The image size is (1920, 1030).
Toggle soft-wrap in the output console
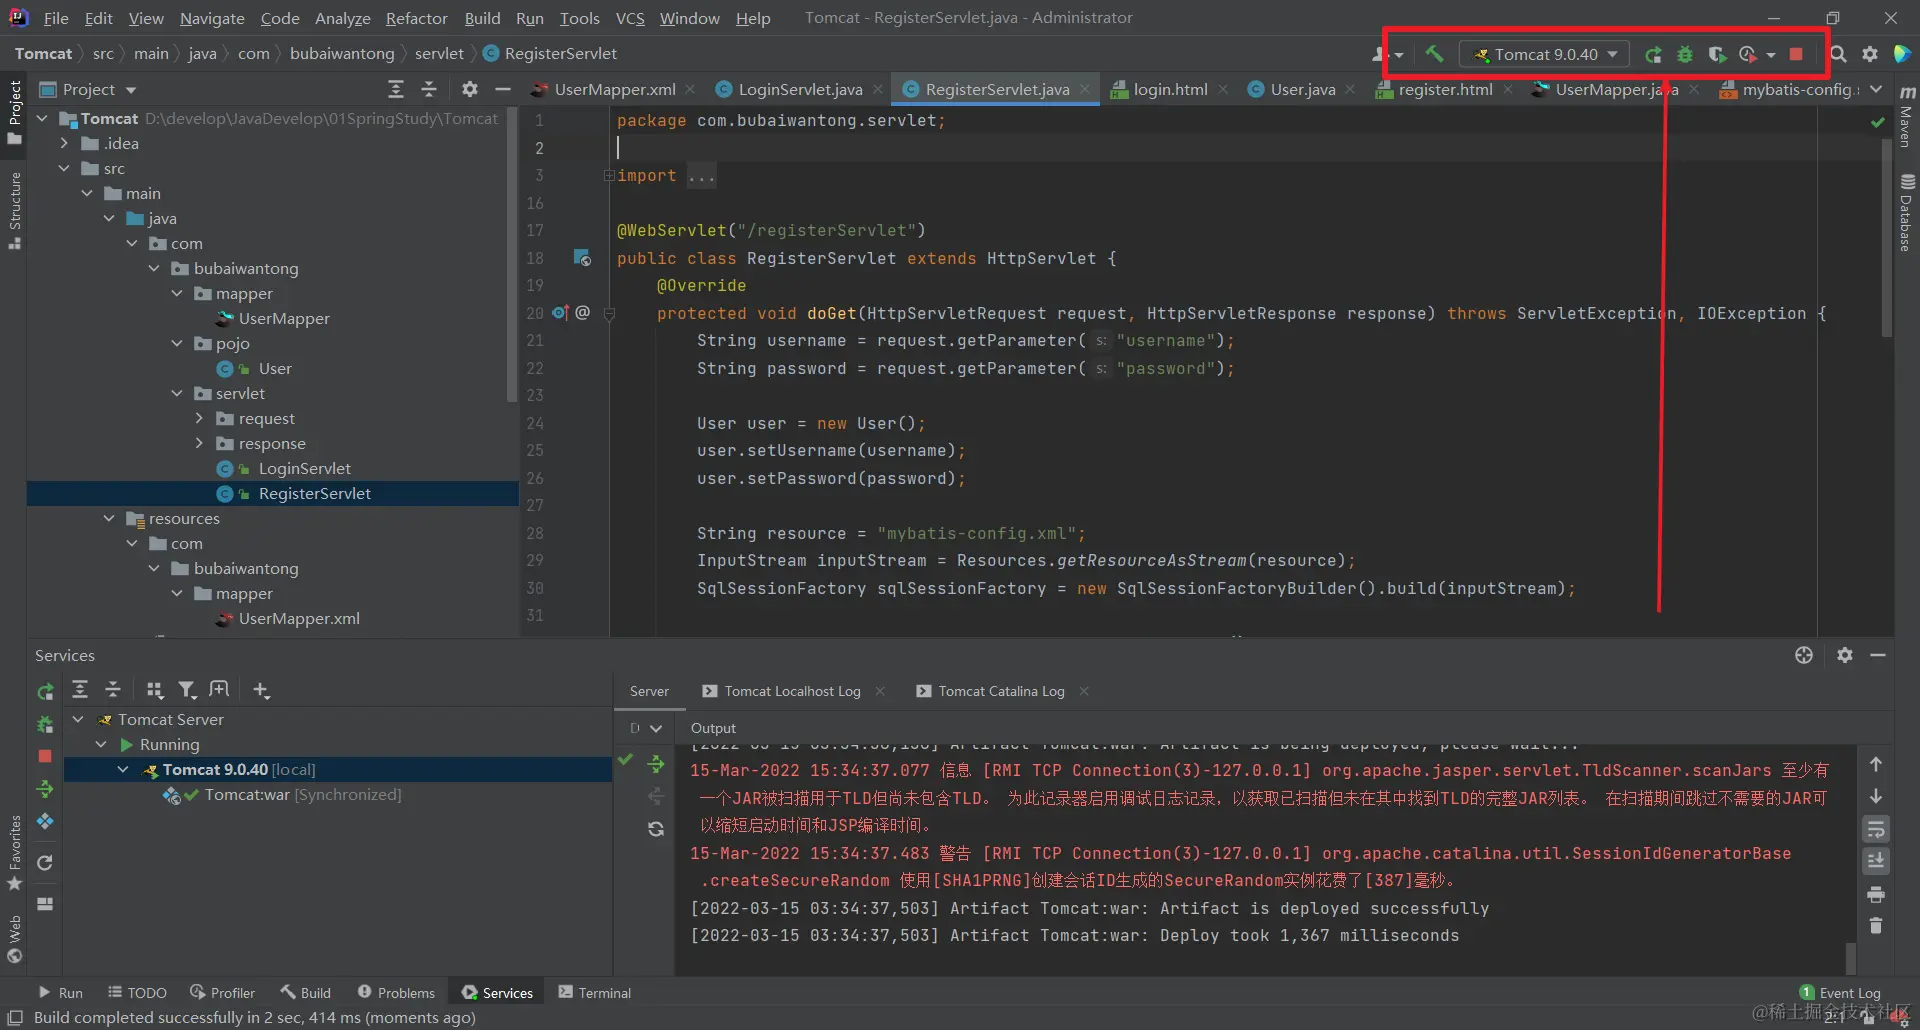click(1876, 829)
